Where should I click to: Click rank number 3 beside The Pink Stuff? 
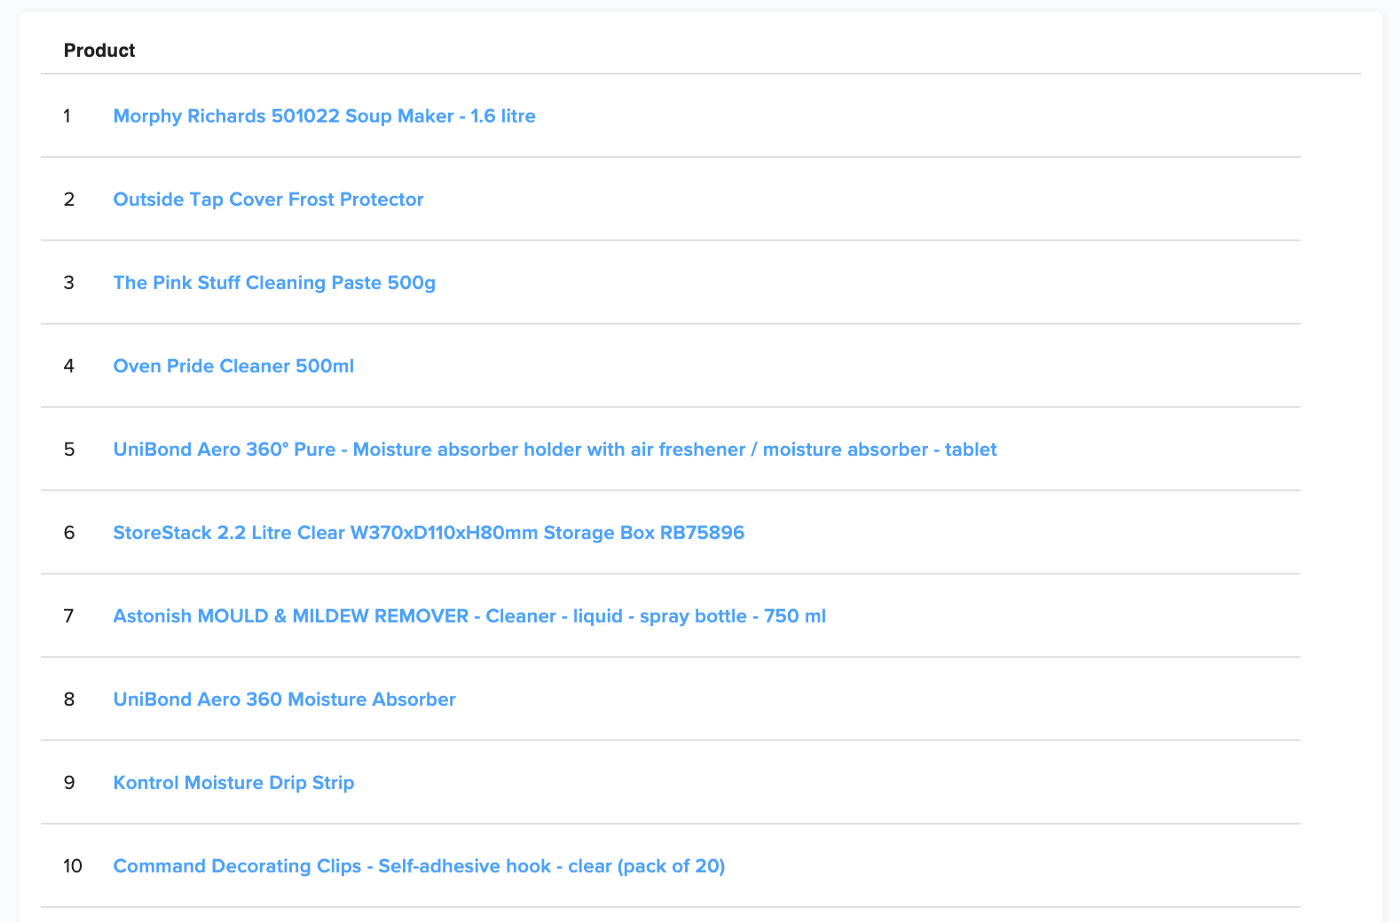pyautogui.click(x=69, y=283)
